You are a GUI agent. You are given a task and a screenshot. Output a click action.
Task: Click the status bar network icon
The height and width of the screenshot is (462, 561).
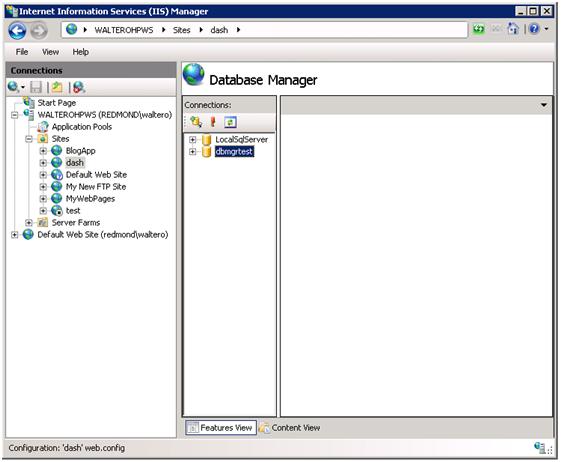pos(540,448)
